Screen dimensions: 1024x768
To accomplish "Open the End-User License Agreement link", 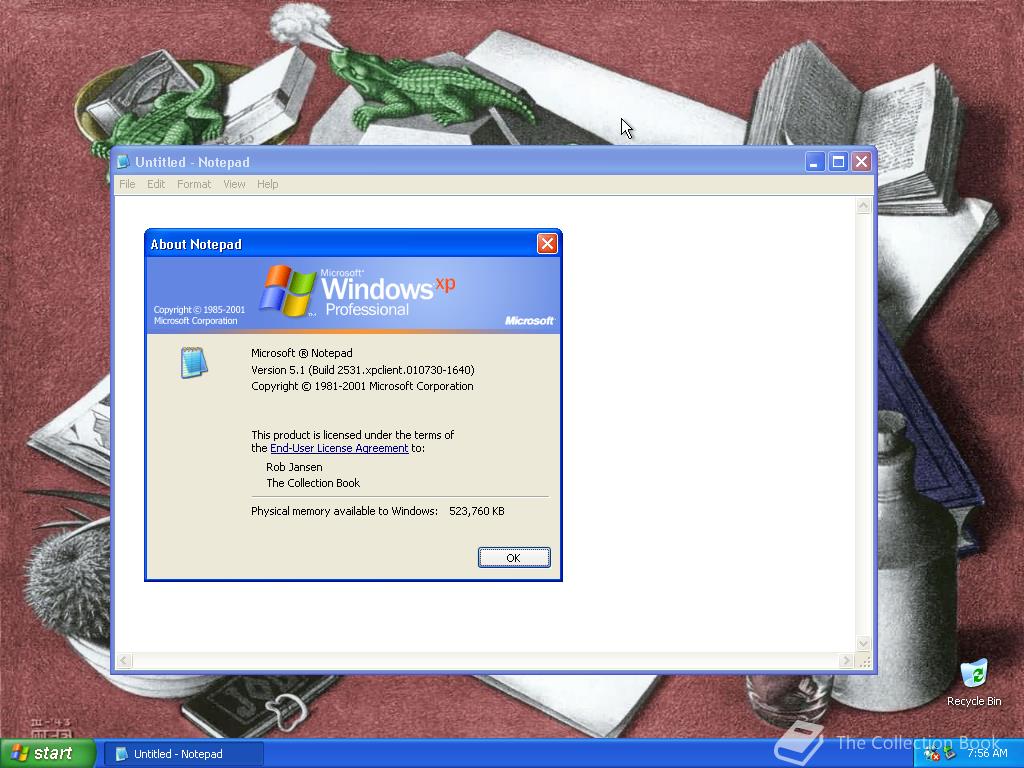I will click(x=339, y=448).
